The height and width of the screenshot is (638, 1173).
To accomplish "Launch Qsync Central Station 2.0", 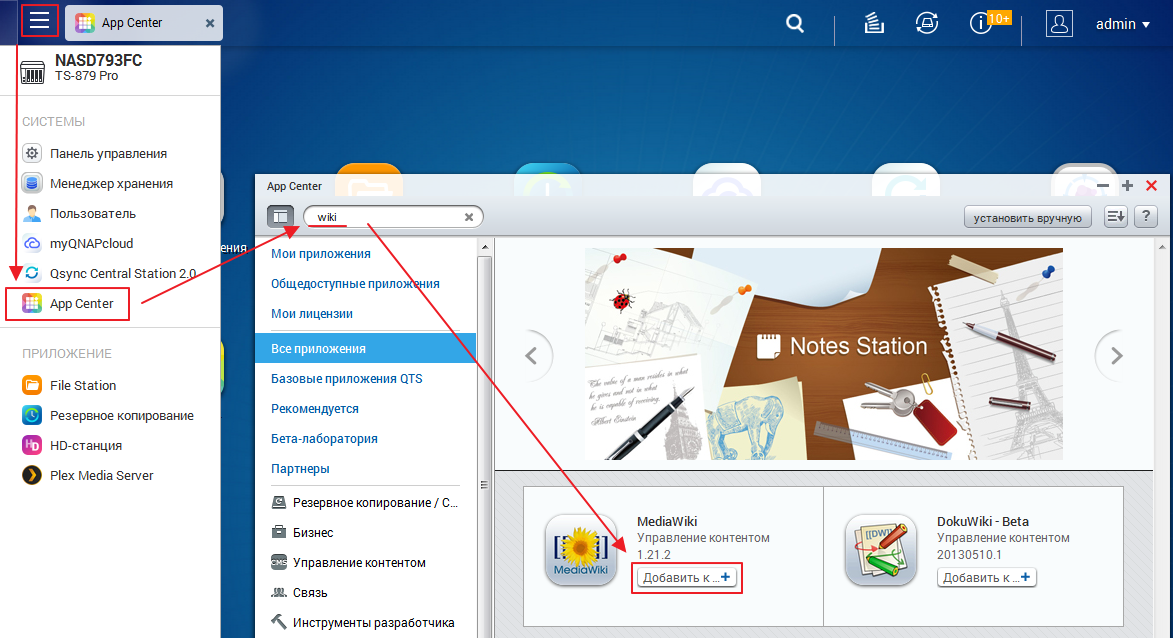I will (123, 273).
